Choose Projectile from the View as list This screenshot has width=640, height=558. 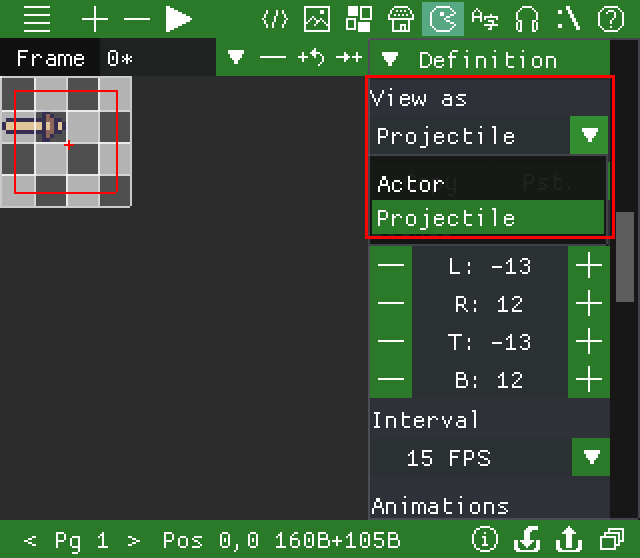[x=488, y=217]
